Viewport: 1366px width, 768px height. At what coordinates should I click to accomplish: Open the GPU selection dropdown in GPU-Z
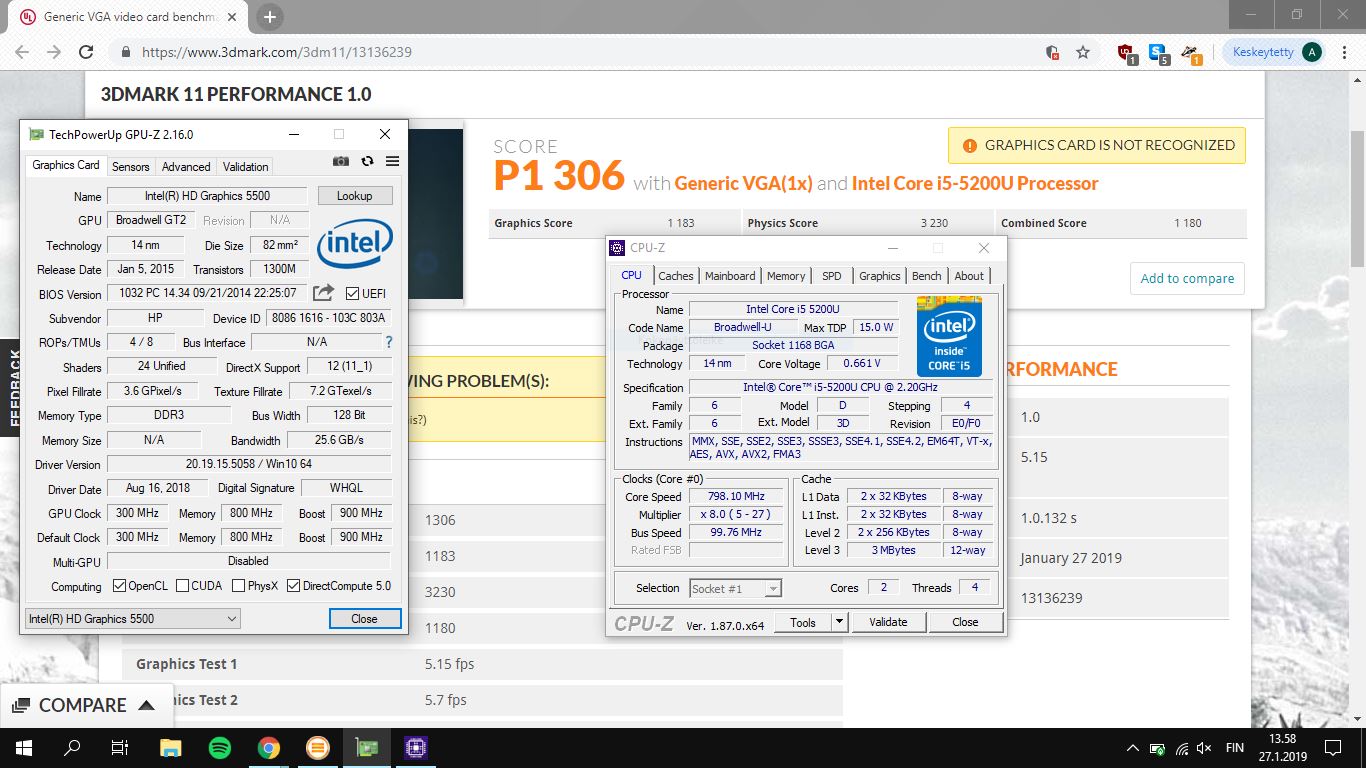pos(132,619)
